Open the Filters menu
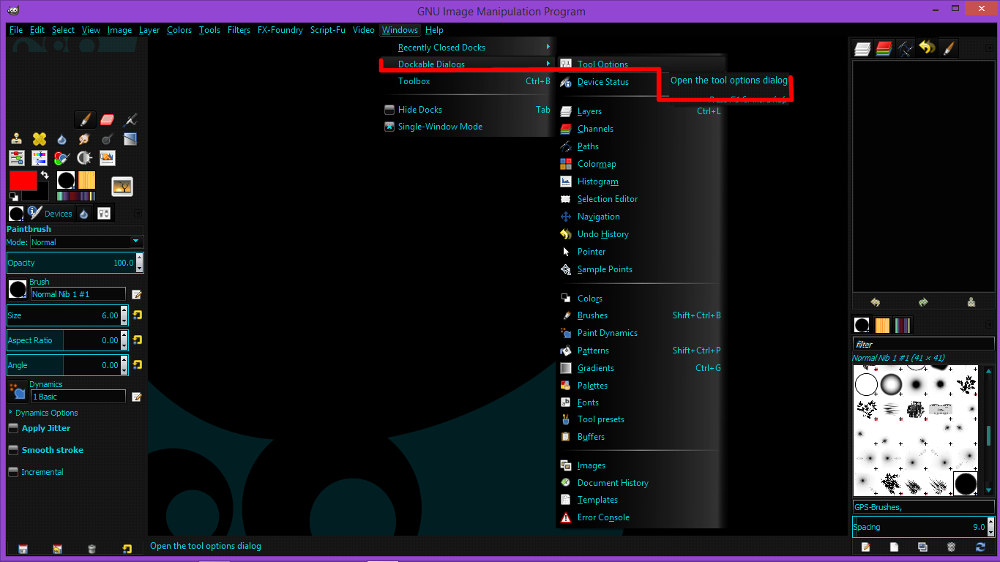 point(239,30)
